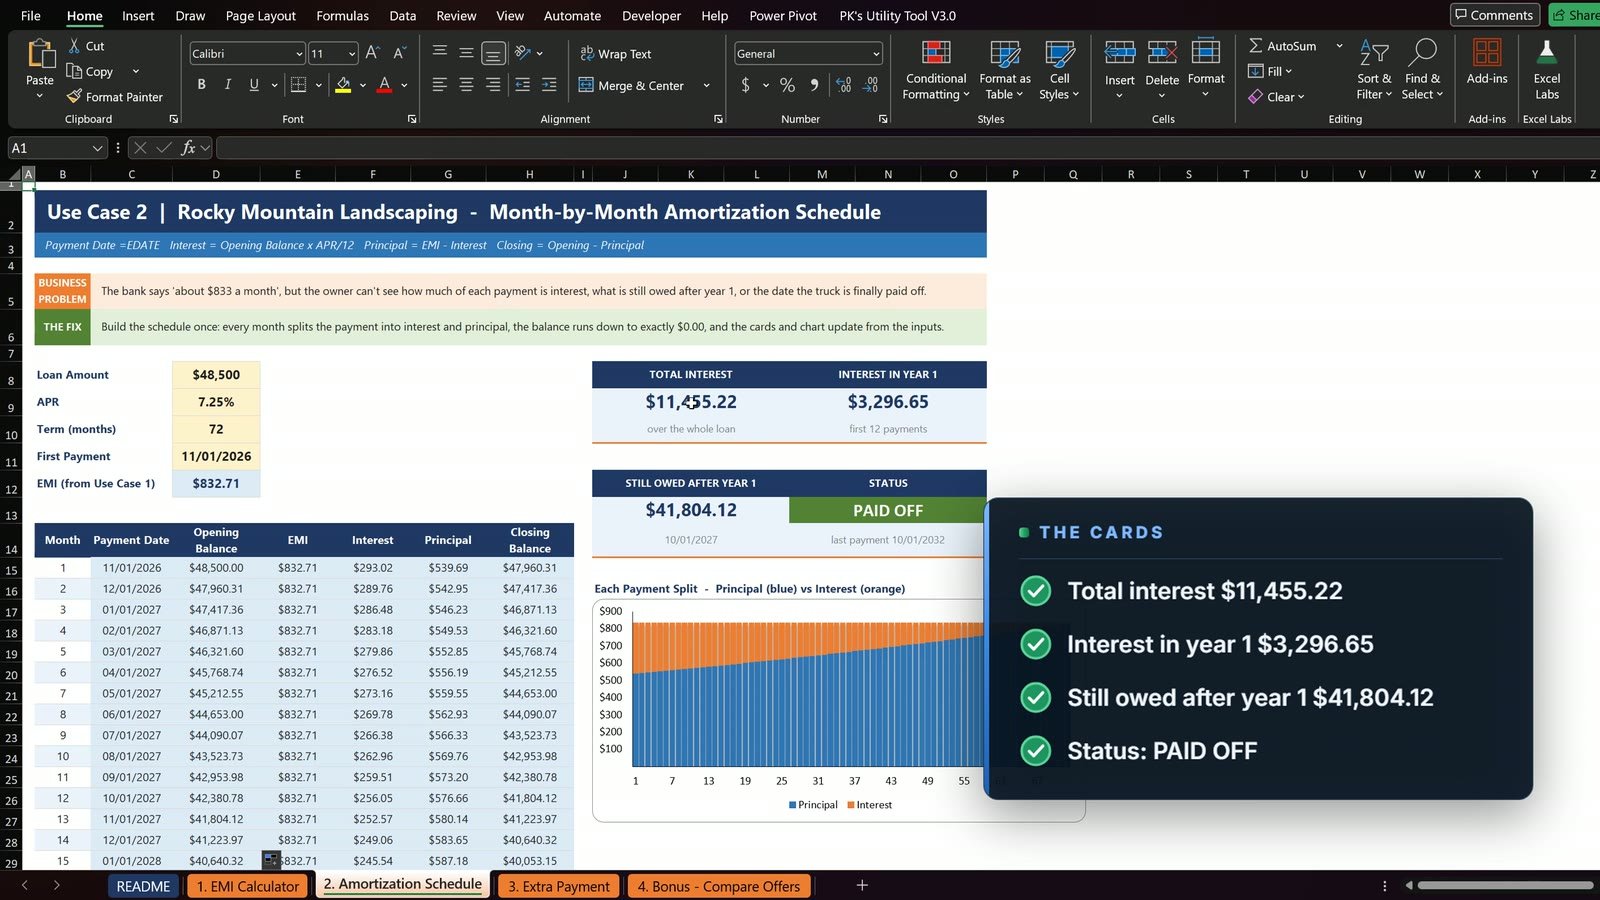Toggle Italic formatting

tap(227, 85)
